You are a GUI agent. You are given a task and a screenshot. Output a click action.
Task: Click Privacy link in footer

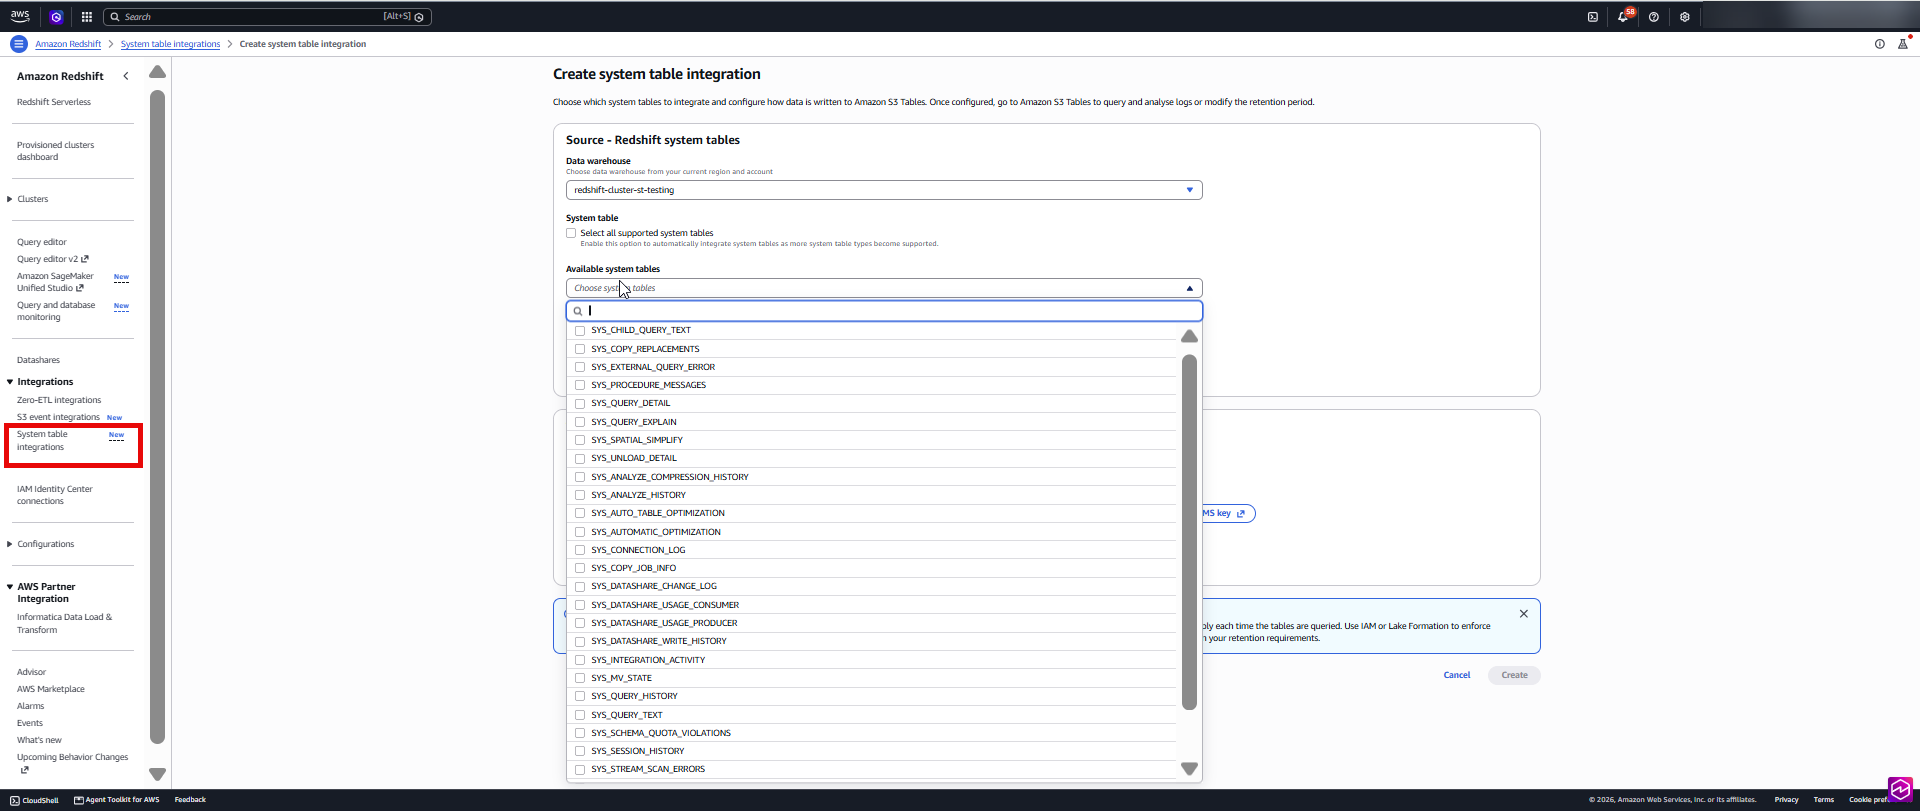click(1786, 800)
